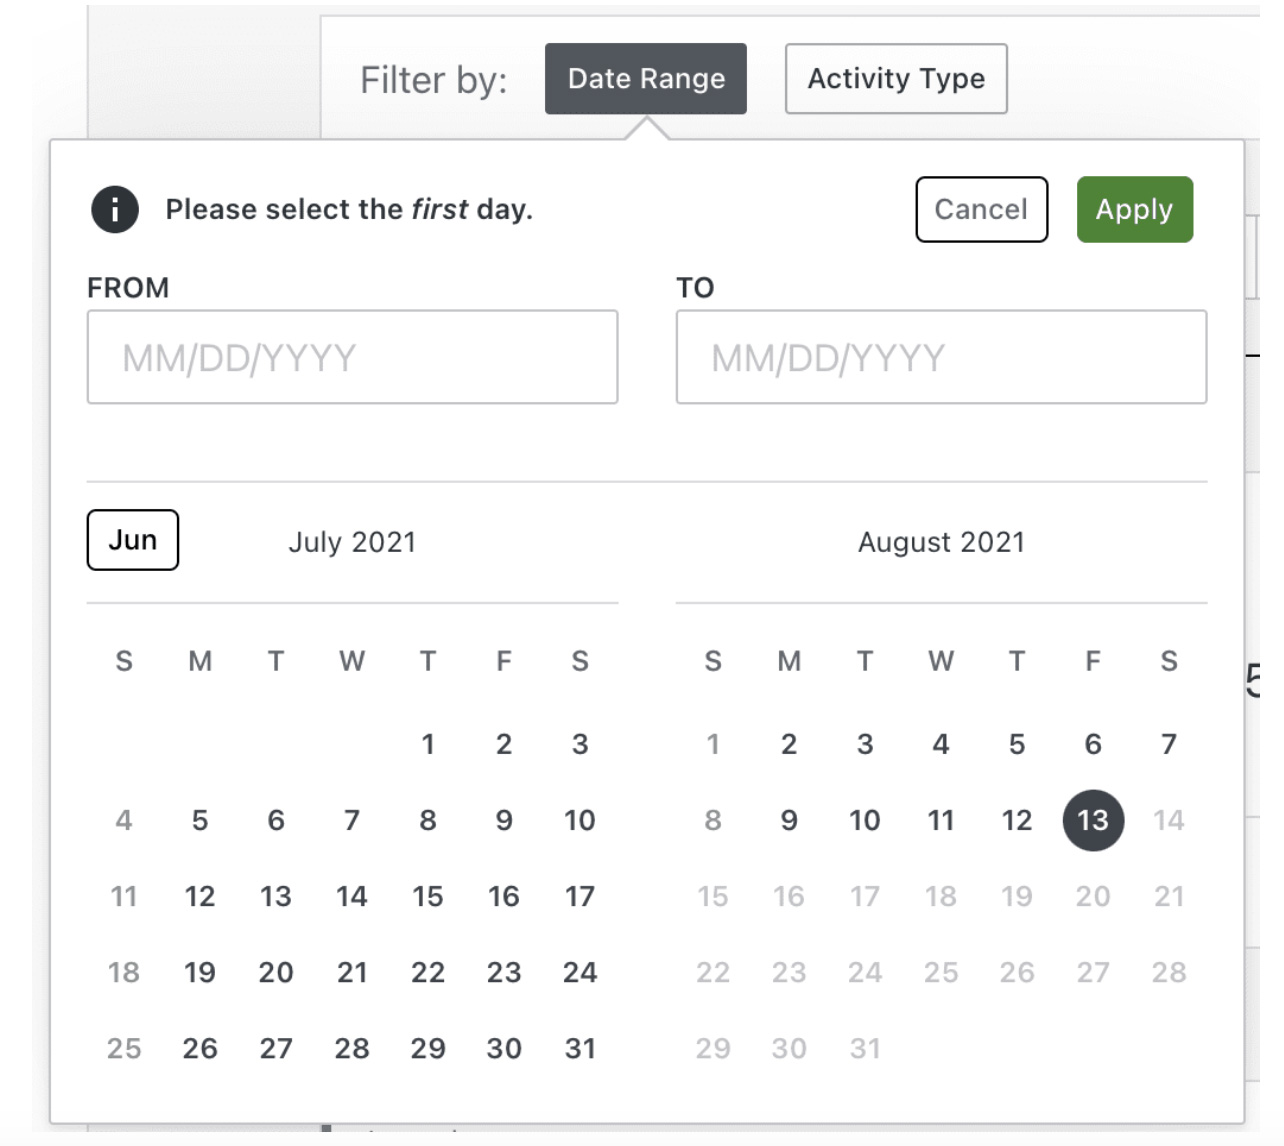Pick July 31 on the July calendar
Image resolution: width=1284 pixels, height=1146 pixels.
580,1048
